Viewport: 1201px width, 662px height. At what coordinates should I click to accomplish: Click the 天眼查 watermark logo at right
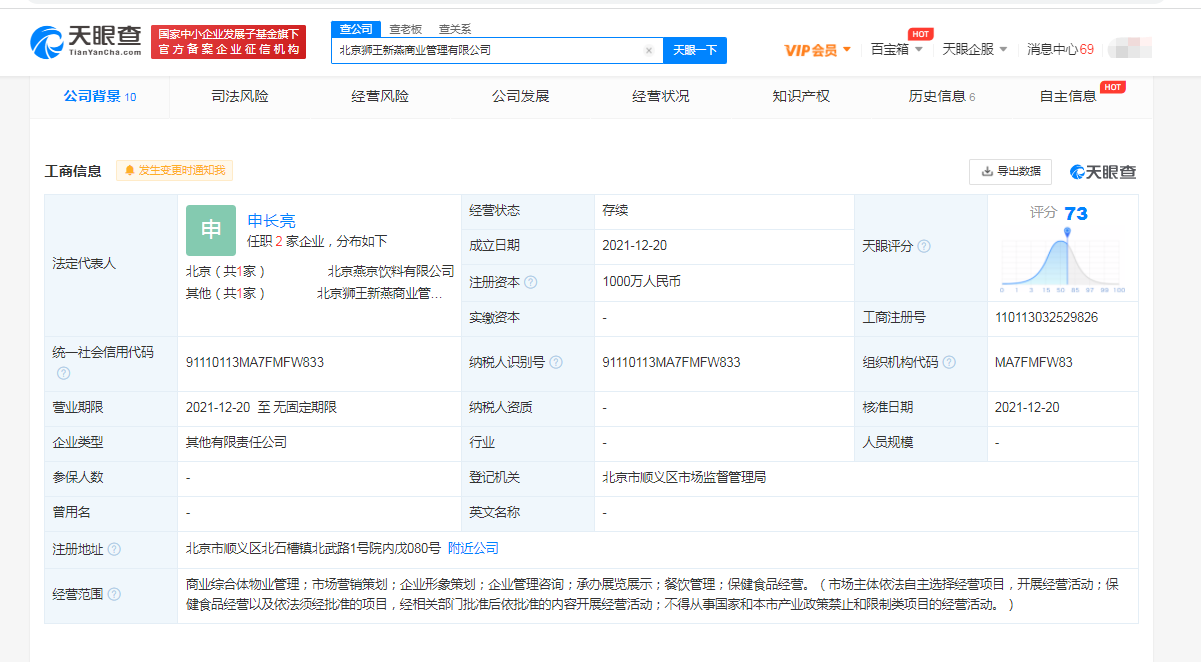click(x=1103, y=172)
